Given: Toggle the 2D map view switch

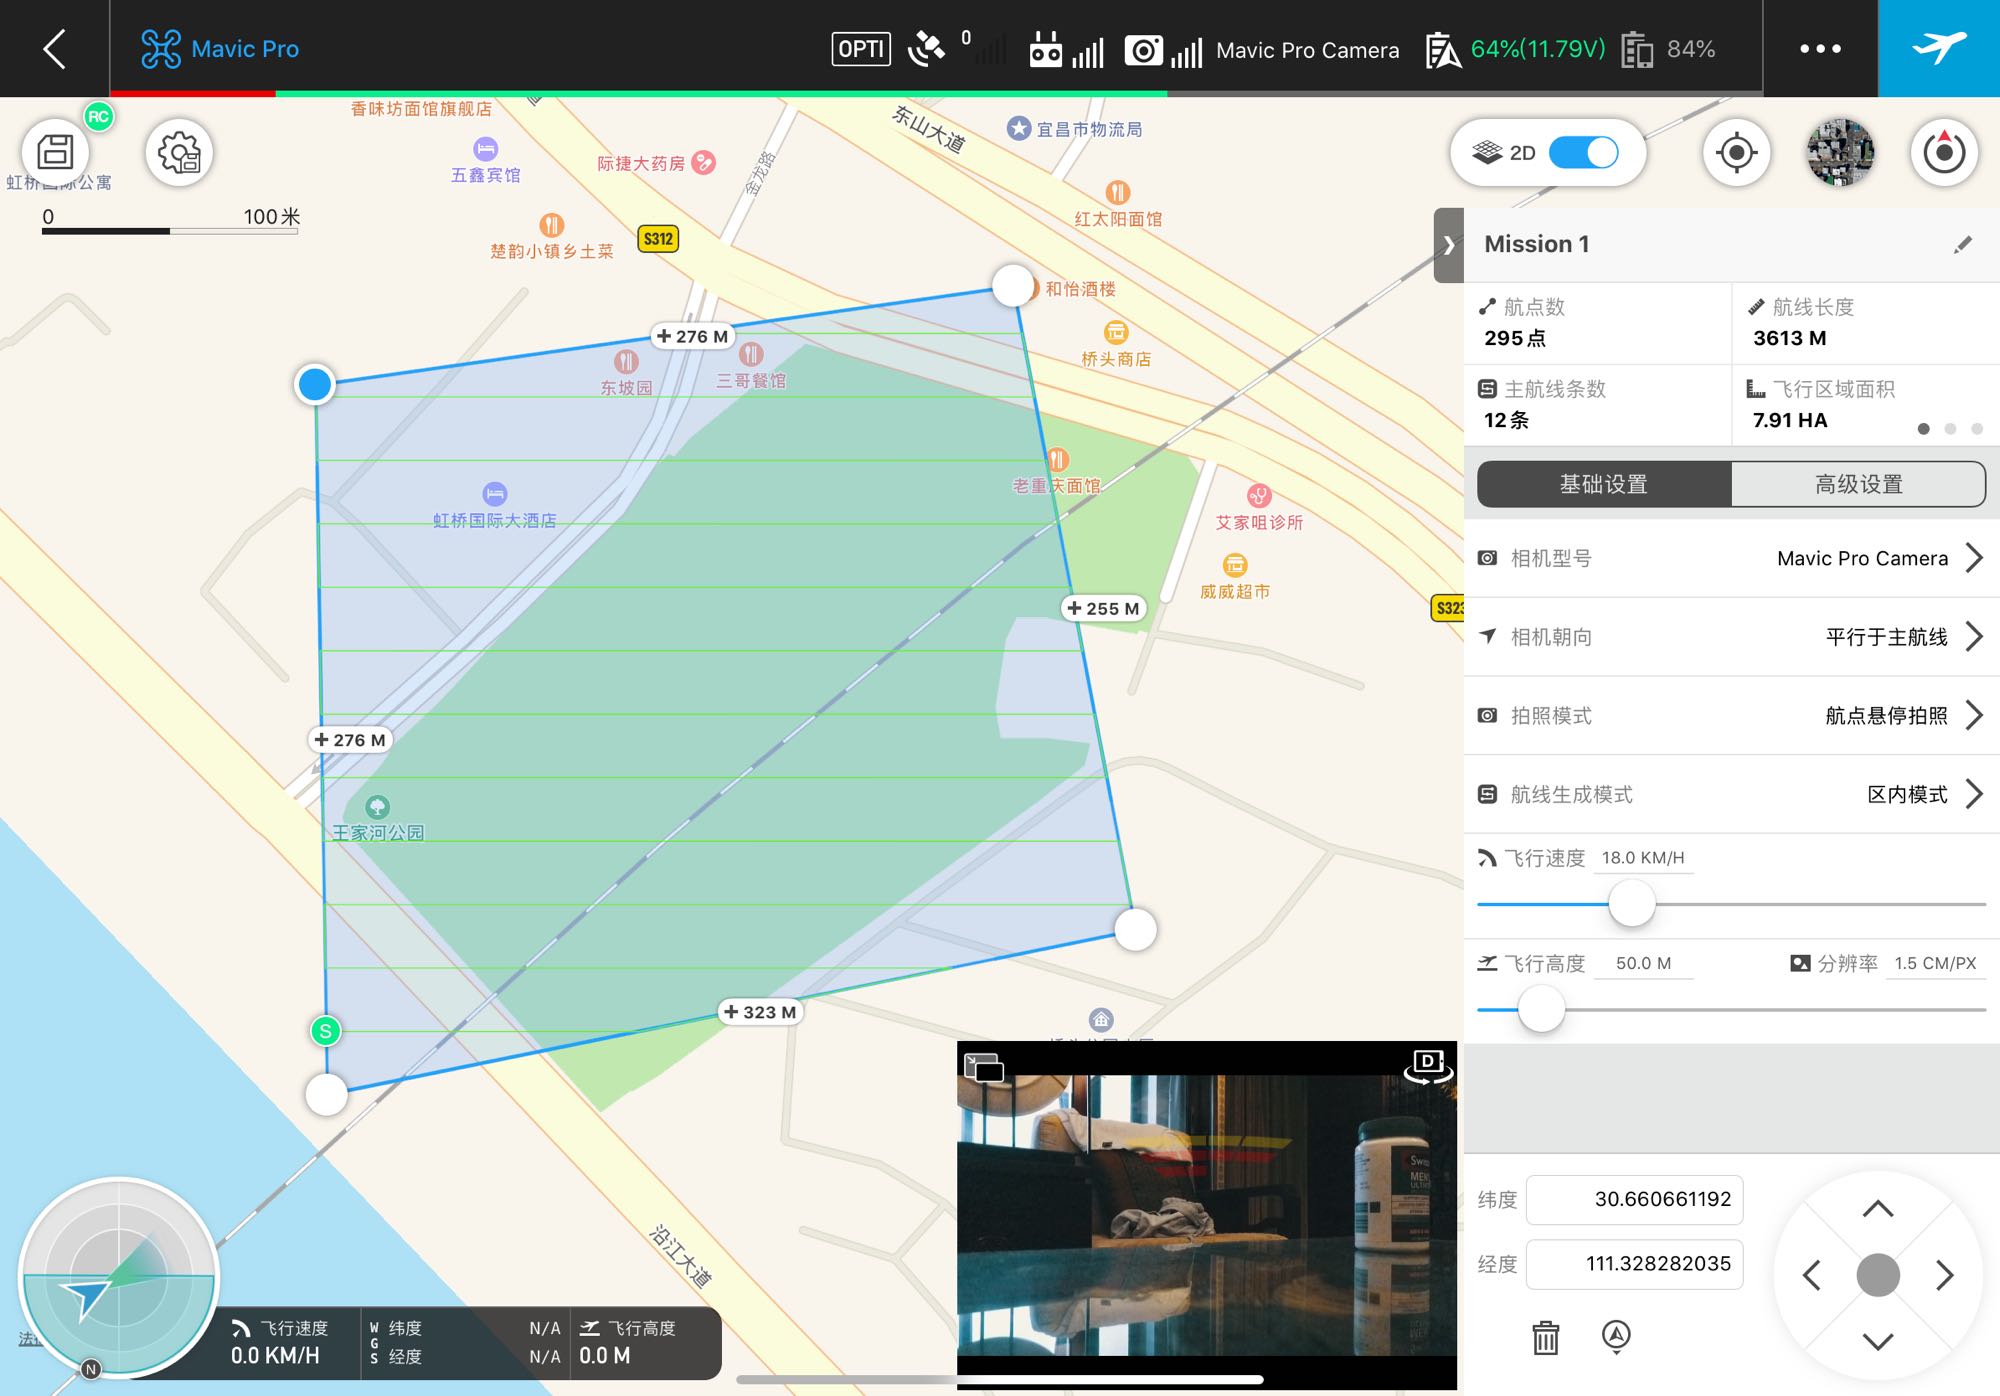Looking at the screenshot, I should pyautogui.click(x=1583, y=153).
